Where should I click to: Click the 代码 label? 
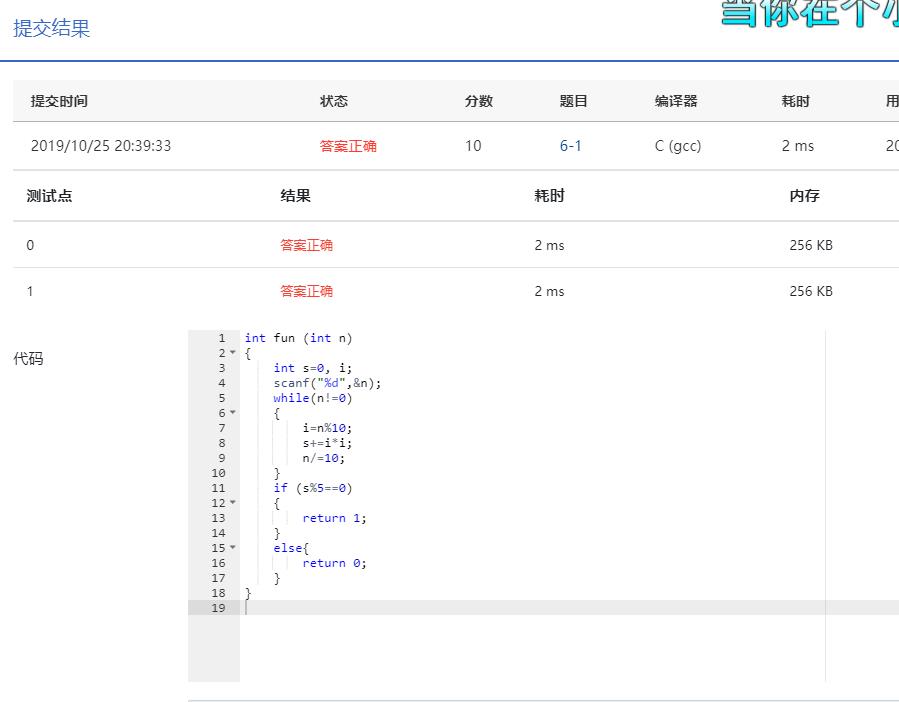tap(28, 358)
